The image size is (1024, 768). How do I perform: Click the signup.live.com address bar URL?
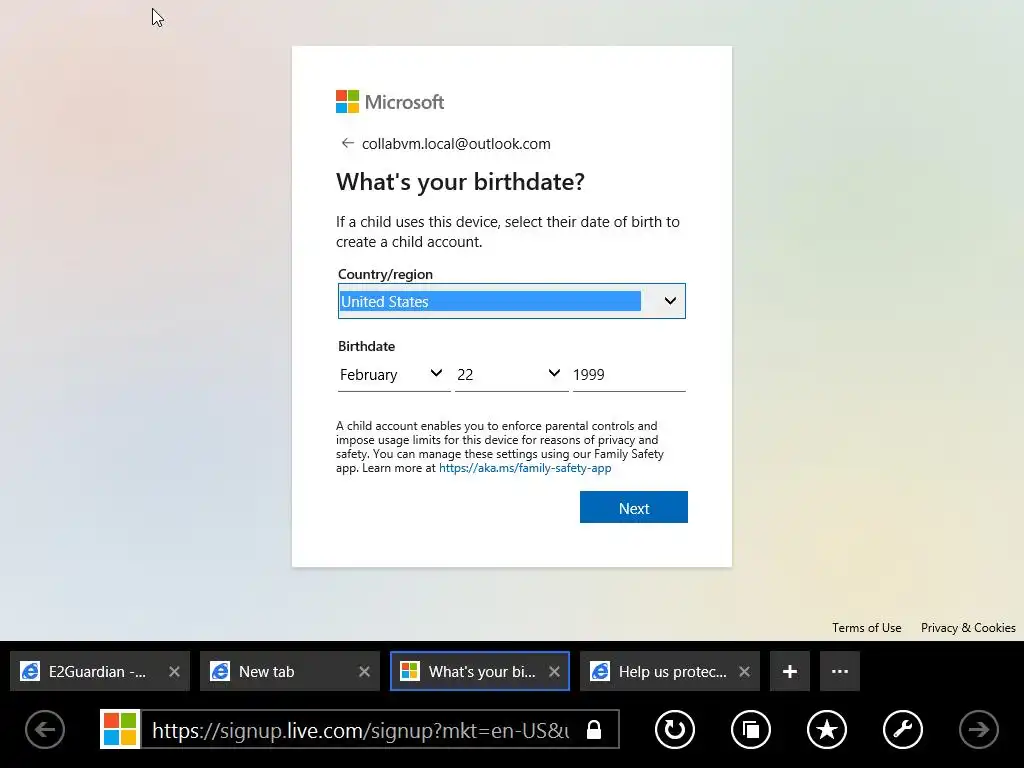(x=360, y=730)
